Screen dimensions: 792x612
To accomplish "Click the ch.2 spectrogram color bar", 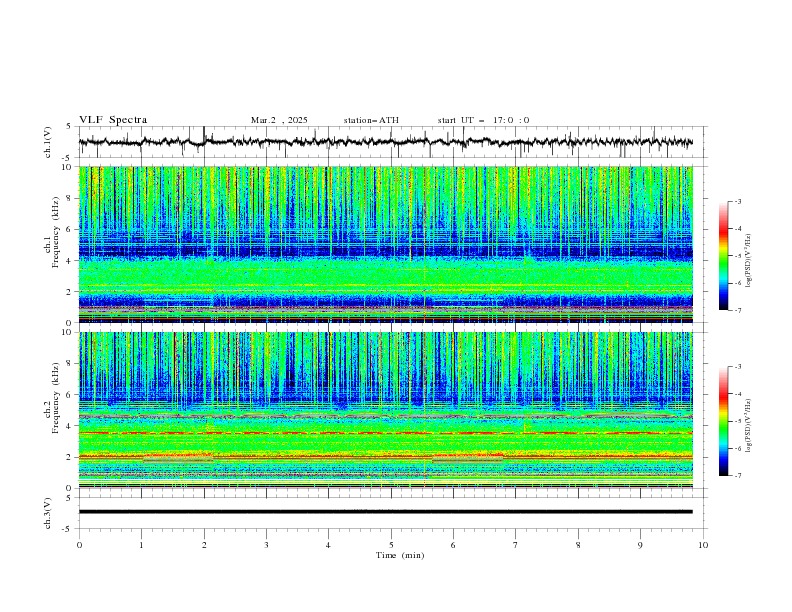I will point(723,421).
